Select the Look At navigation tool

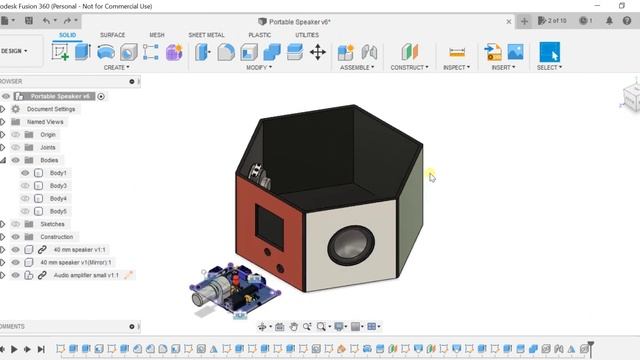(280, 327)
